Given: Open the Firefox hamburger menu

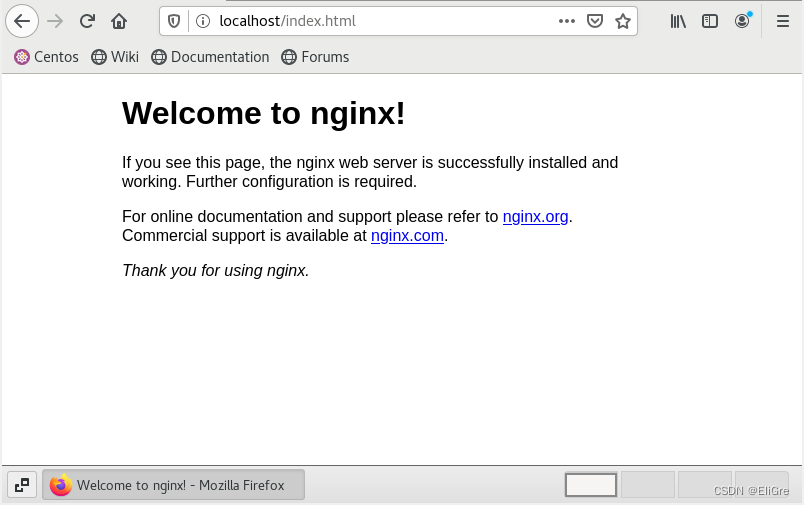Looking at the screenshot, I should click(x=782, y=21).
